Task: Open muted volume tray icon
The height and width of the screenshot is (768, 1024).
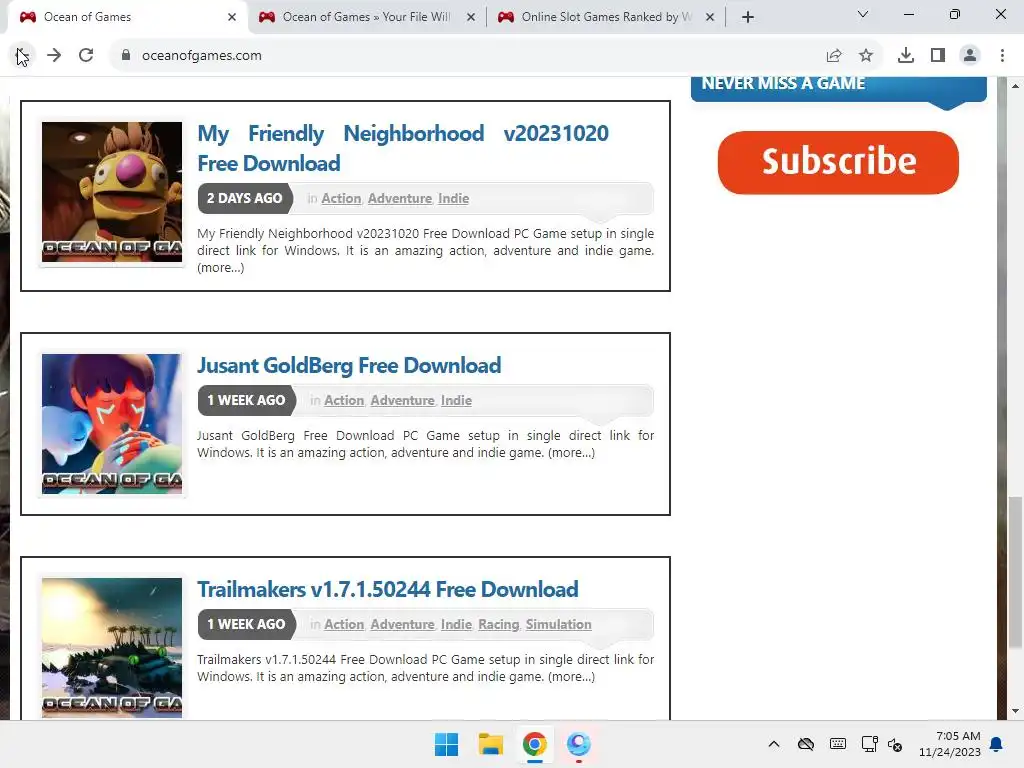Action: pyautogui.click(x=895, y=744)
